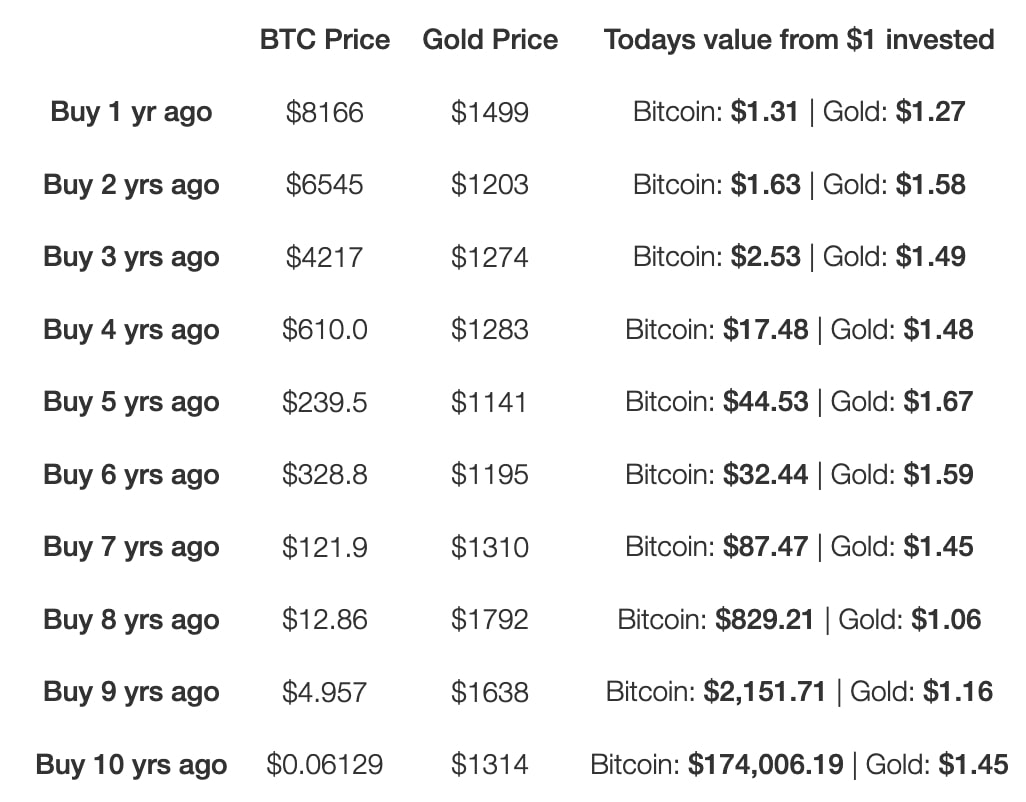
Task: Select the Buy 5 yrs ago row label
Action: click(x=131, y=402)
